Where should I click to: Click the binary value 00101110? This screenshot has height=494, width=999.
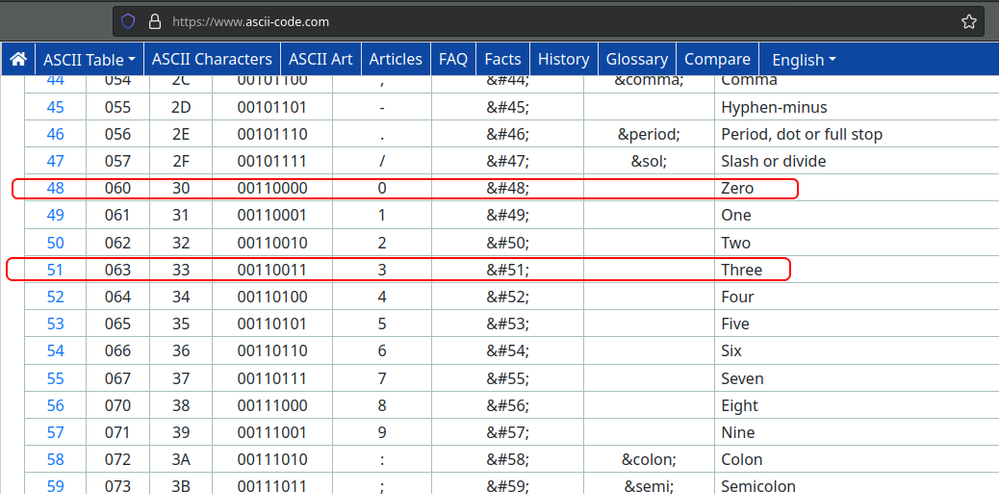pyautogui.click(x=272, y=134)
